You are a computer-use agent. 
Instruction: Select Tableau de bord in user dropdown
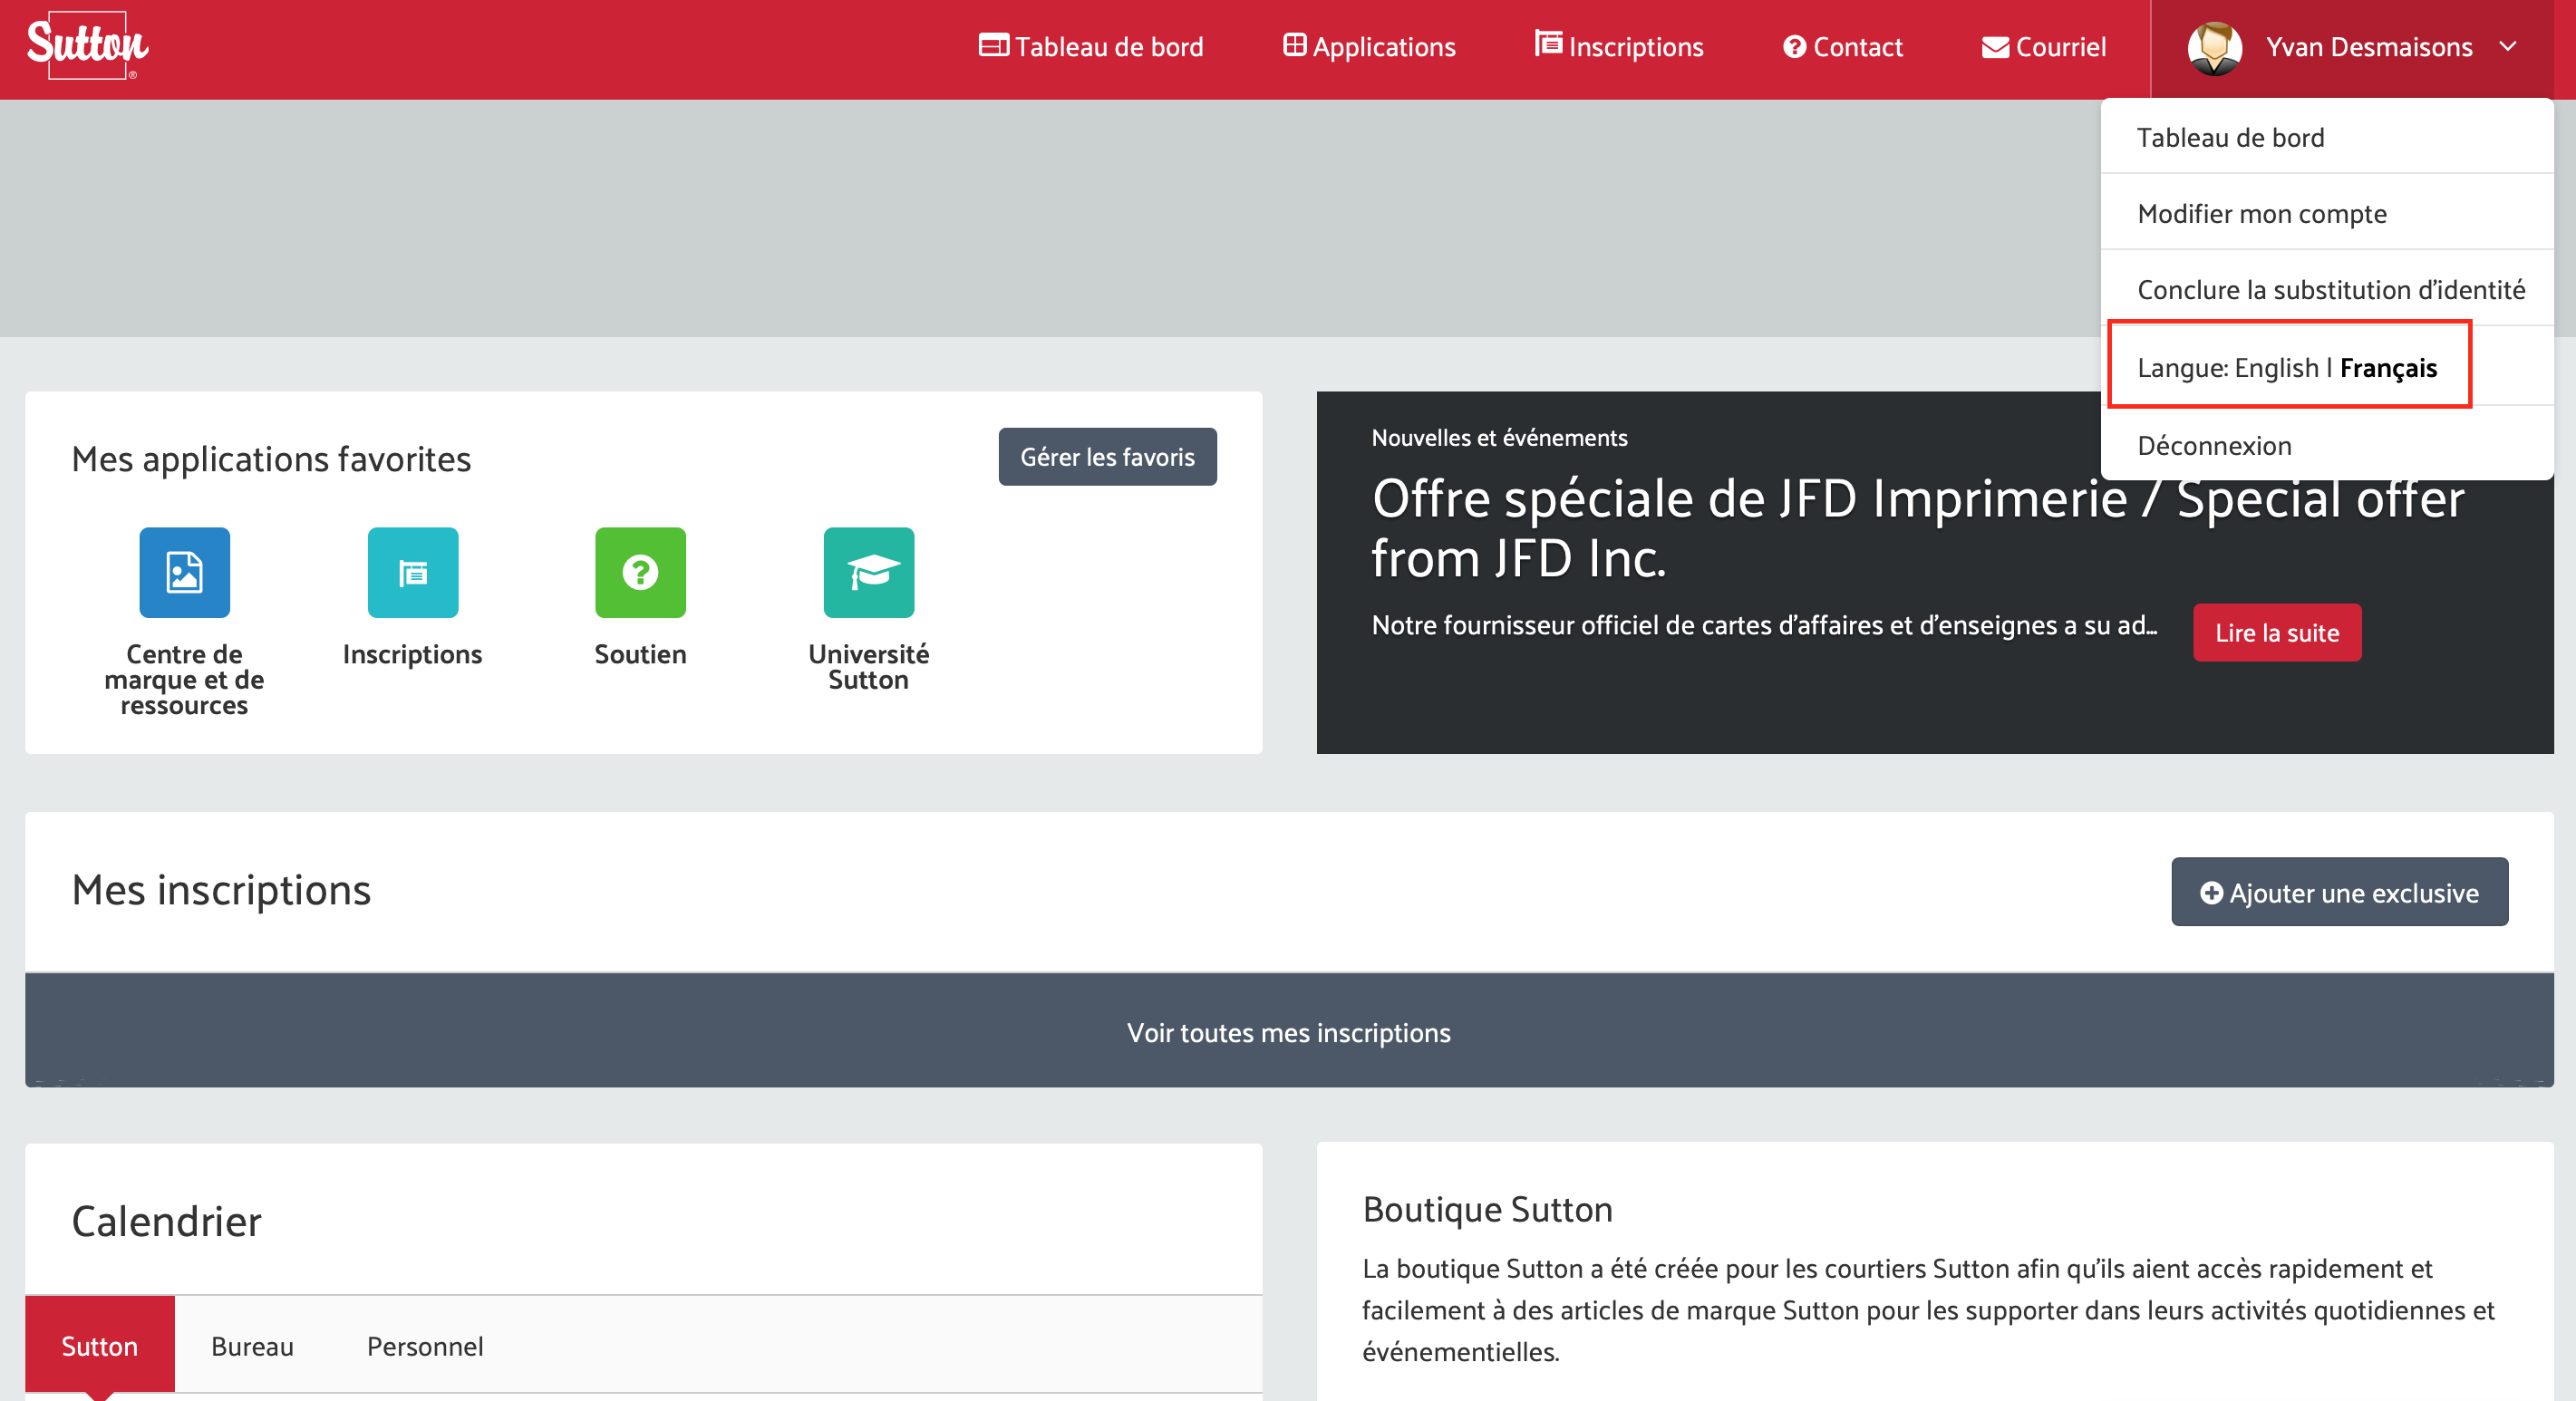point(2327,137)
